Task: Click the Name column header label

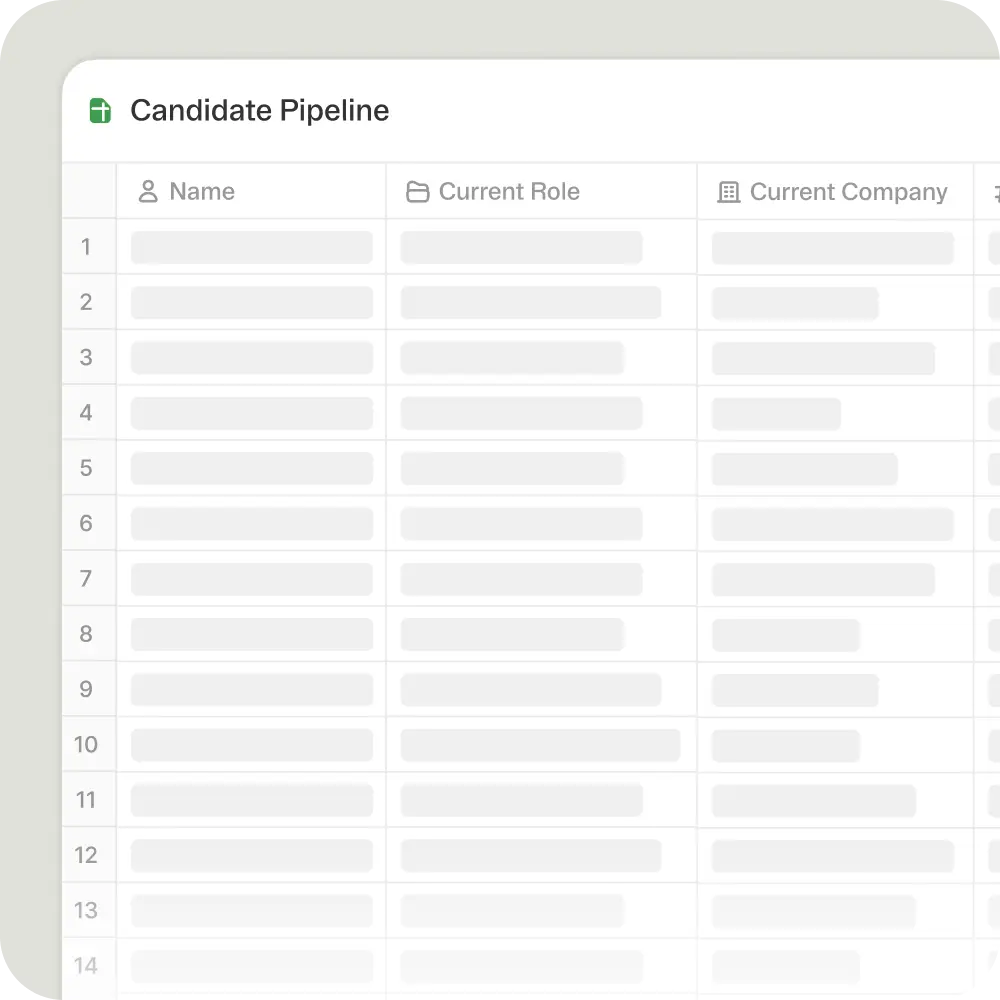Action: click(x=202, y=191)
